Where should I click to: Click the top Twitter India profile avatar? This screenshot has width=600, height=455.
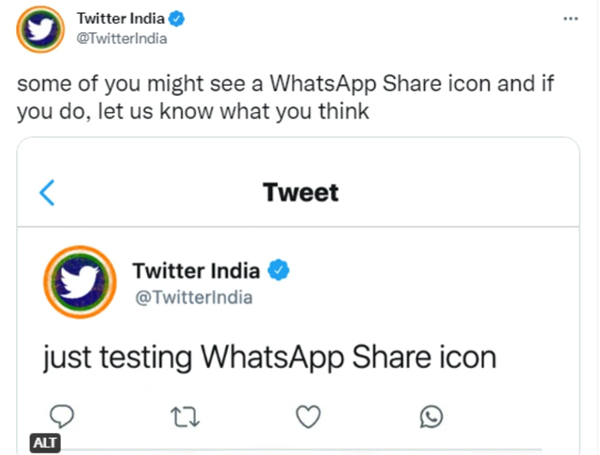(x=38, y=29)
